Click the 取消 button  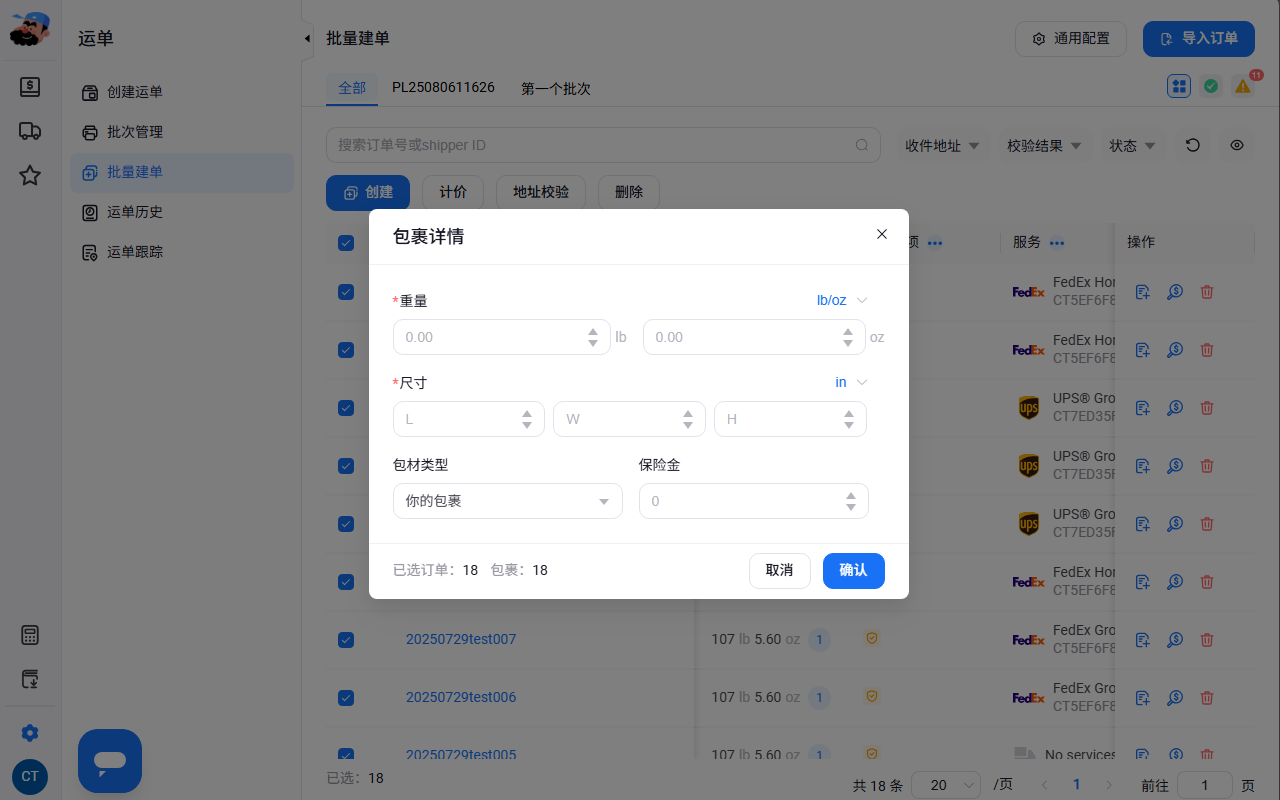coord(780,570)
